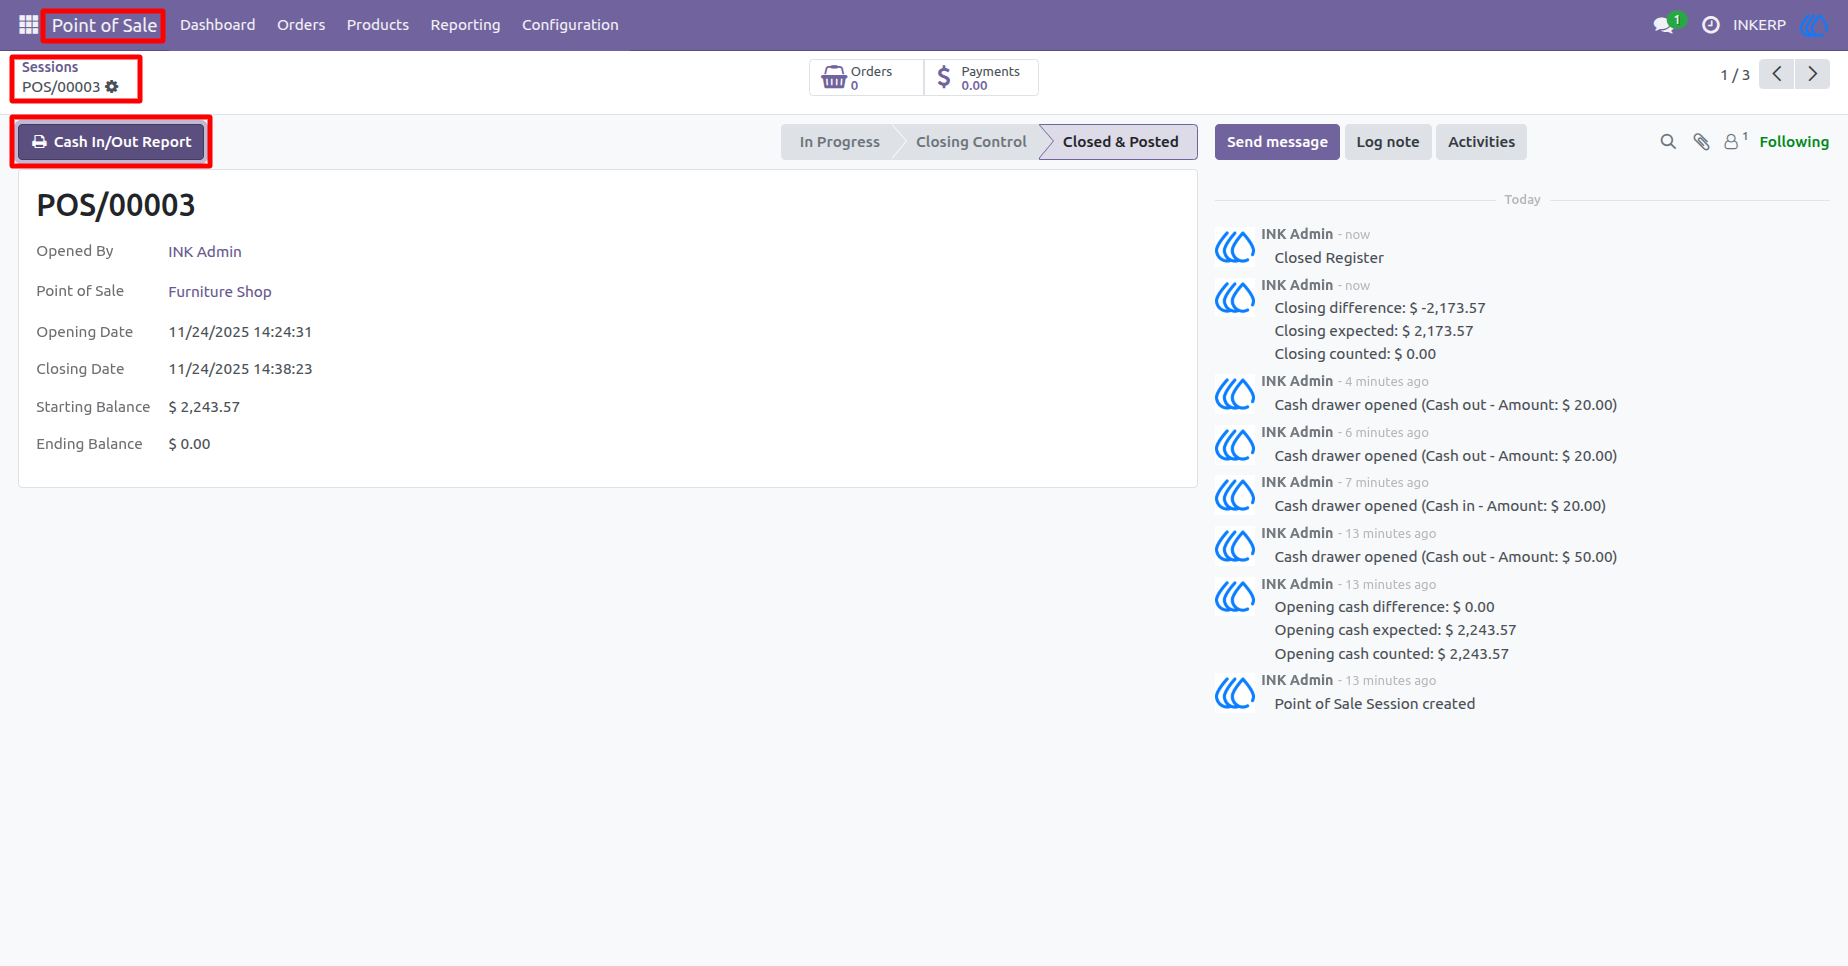Click avatar beside Cash out Amount $ 50.00 message
This screenshot has width=1848, height=966.
pos(1235,545)
